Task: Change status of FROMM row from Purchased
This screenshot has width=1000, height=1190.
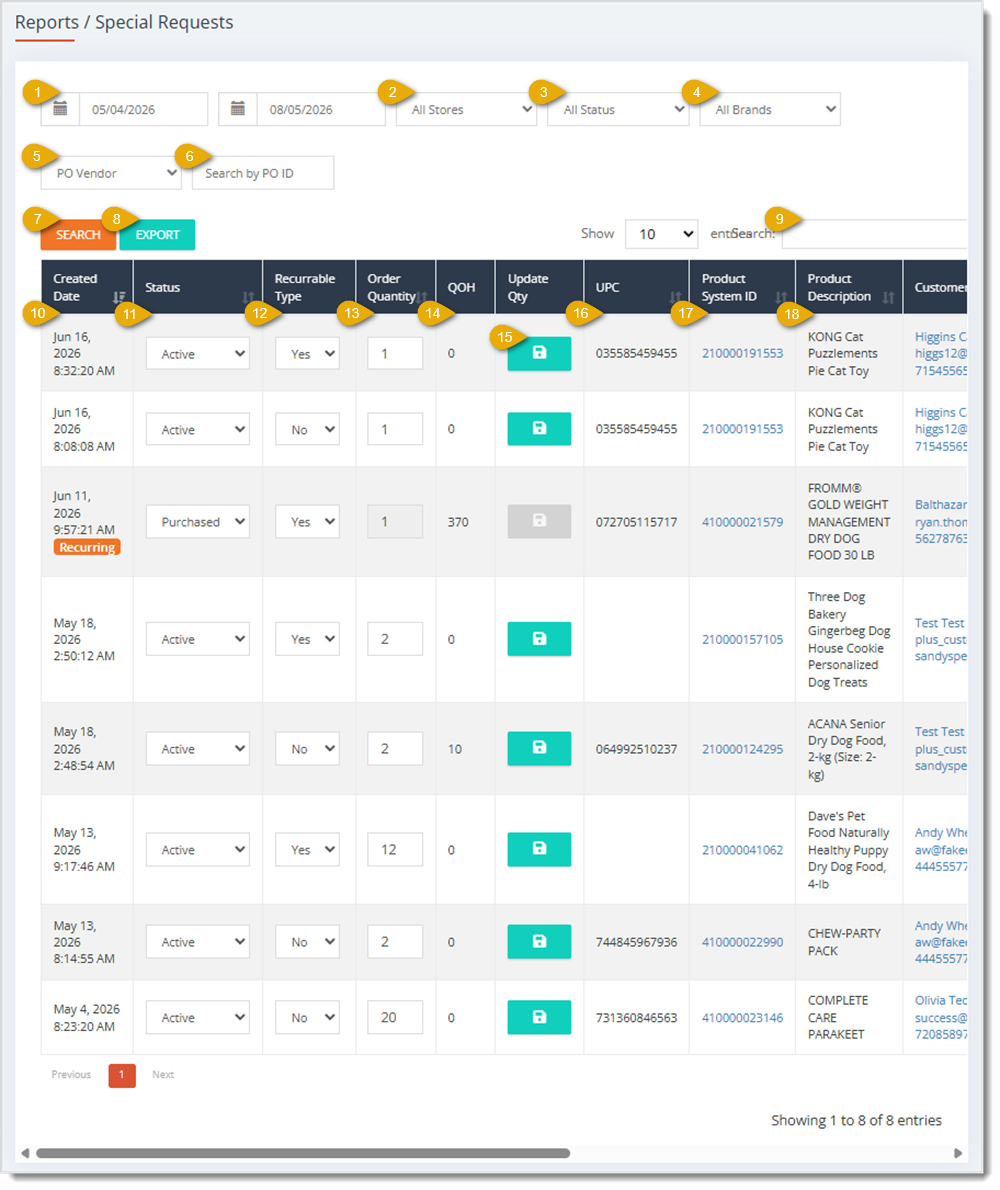Action: [197, 521]
